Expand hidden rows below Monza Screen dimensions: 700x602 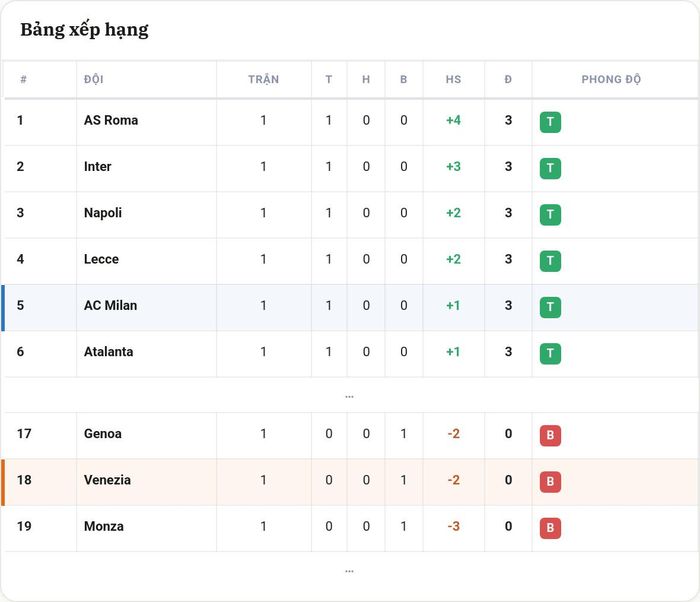(x=350, y=570)
